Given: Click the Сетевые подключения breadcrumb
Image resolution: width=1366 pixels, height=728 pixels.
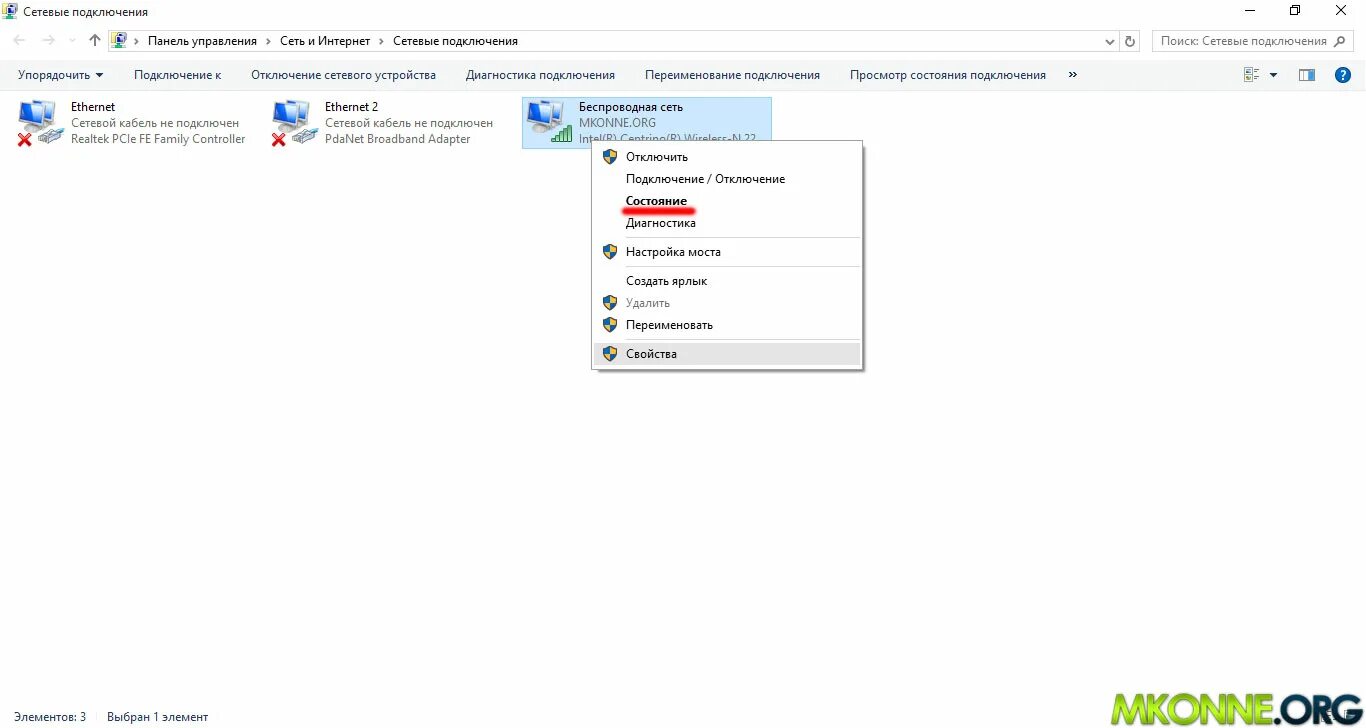Looking at the screenshot, I should (455, 41).
